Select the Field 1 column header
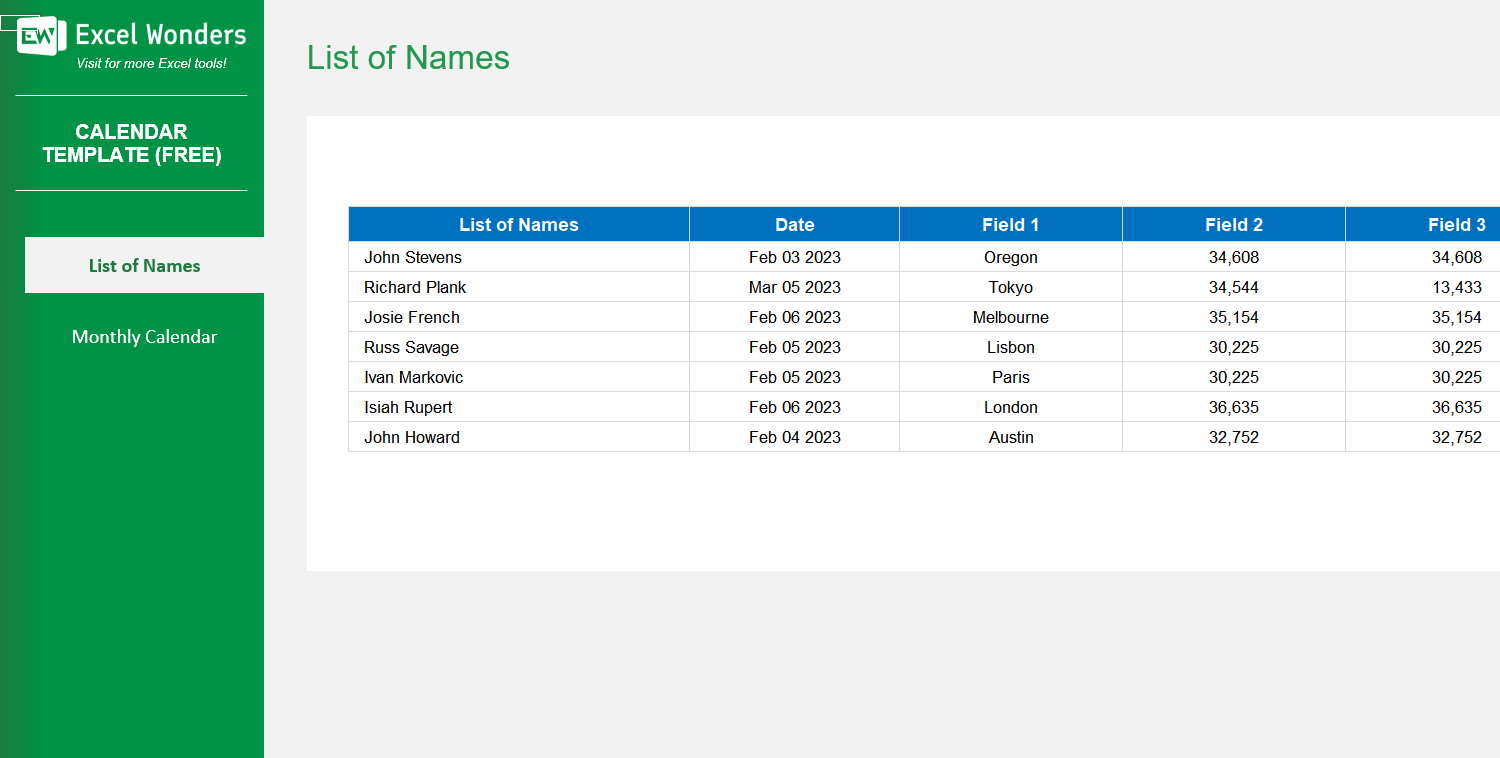 1010,224
